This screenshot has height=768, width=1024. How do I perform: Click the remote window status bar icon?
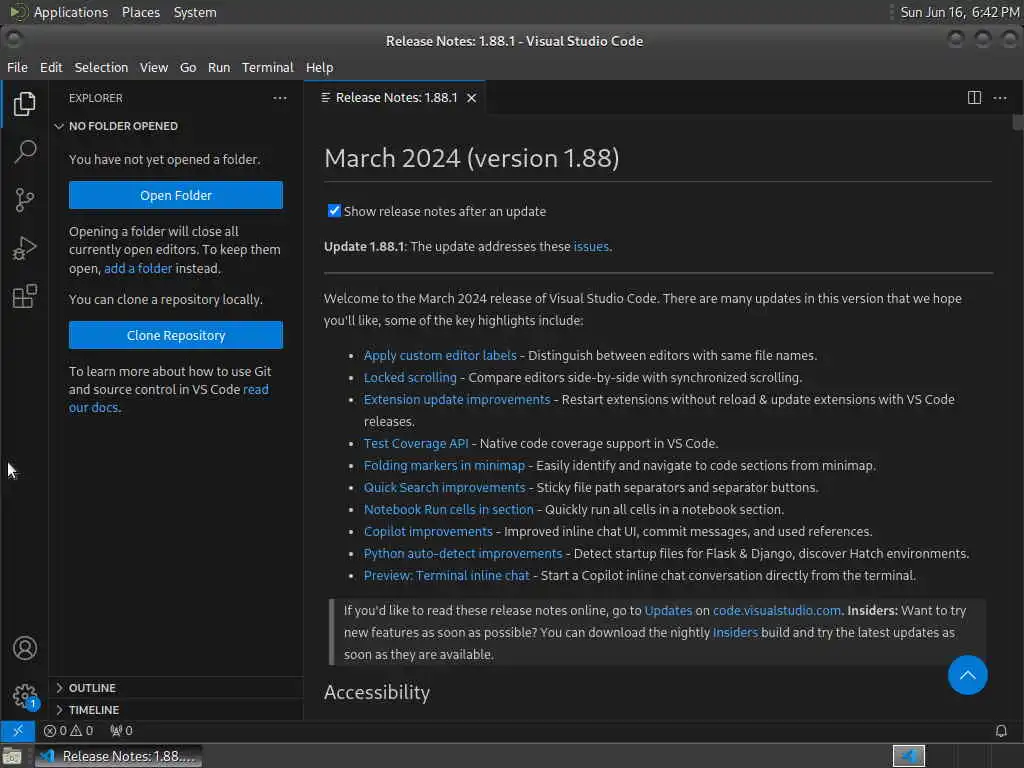click(18, 731)
